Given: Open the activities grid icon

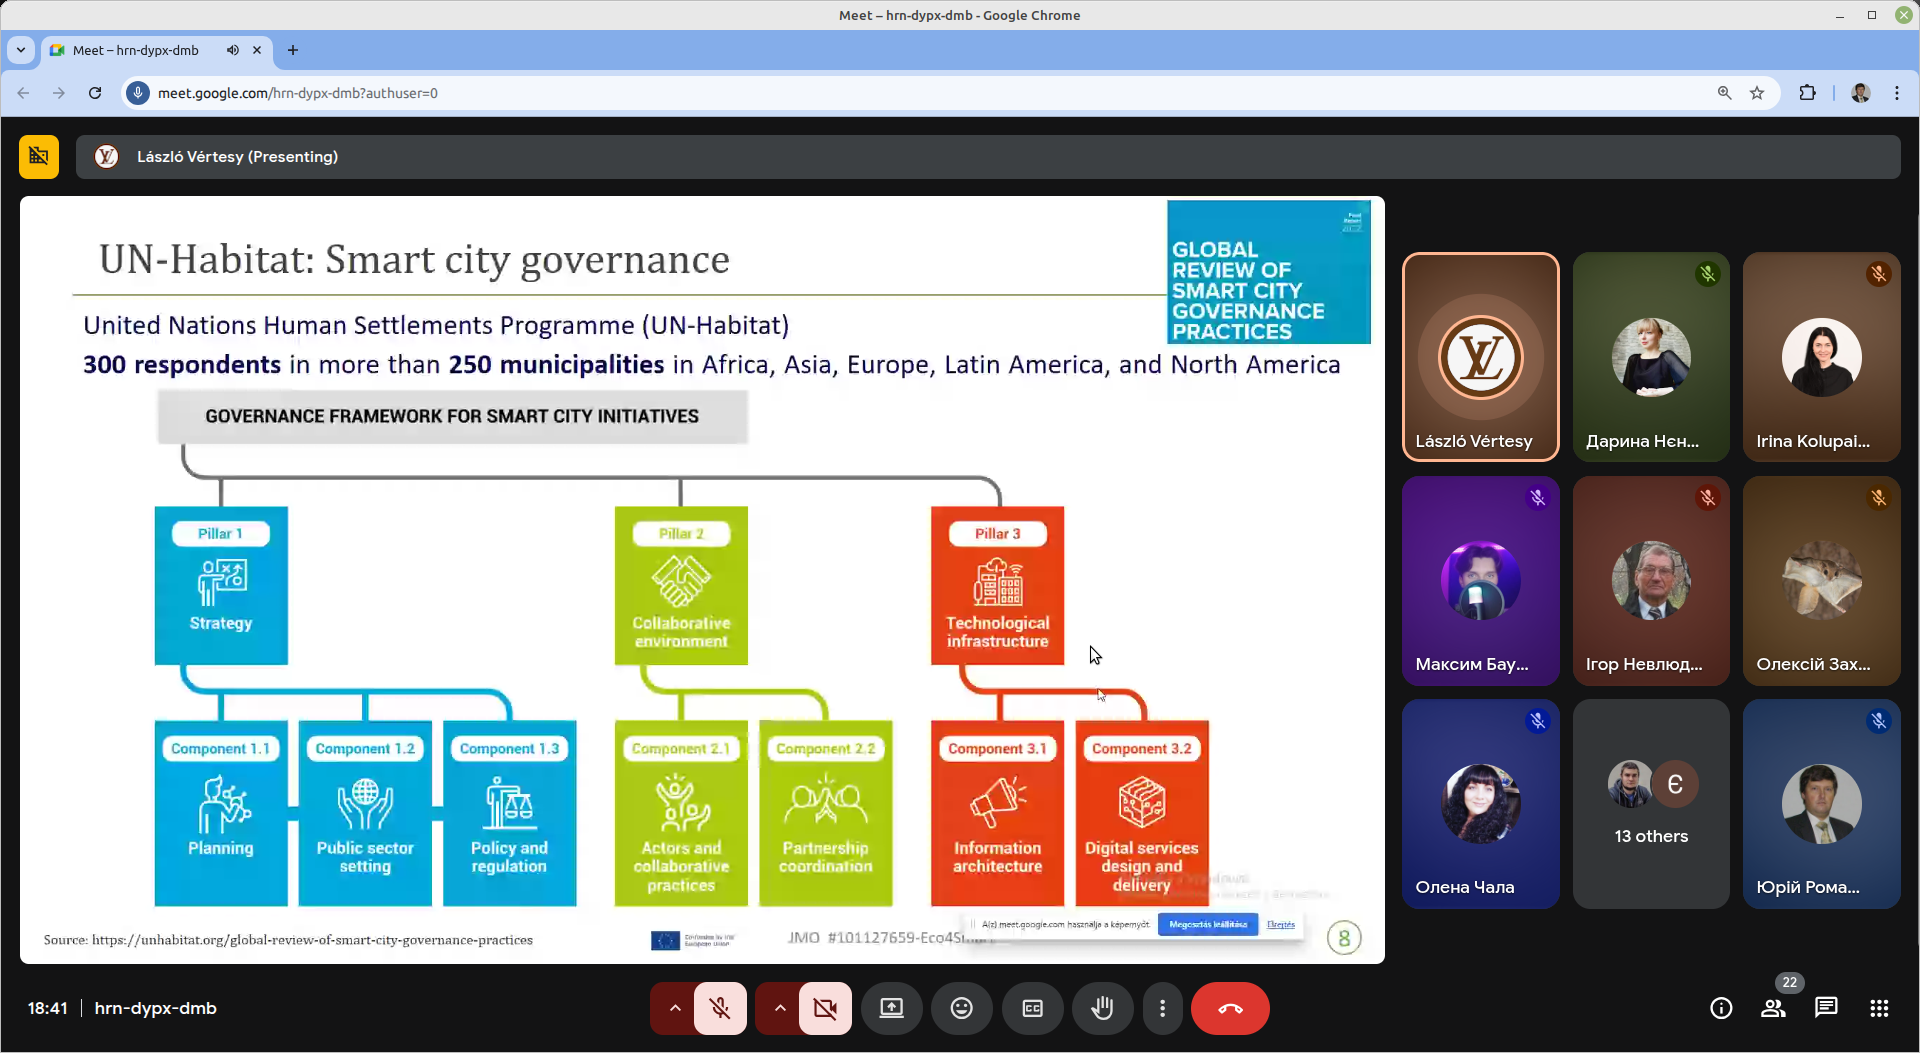Looking at the screenshot, I should (x=1878, y=1008).
